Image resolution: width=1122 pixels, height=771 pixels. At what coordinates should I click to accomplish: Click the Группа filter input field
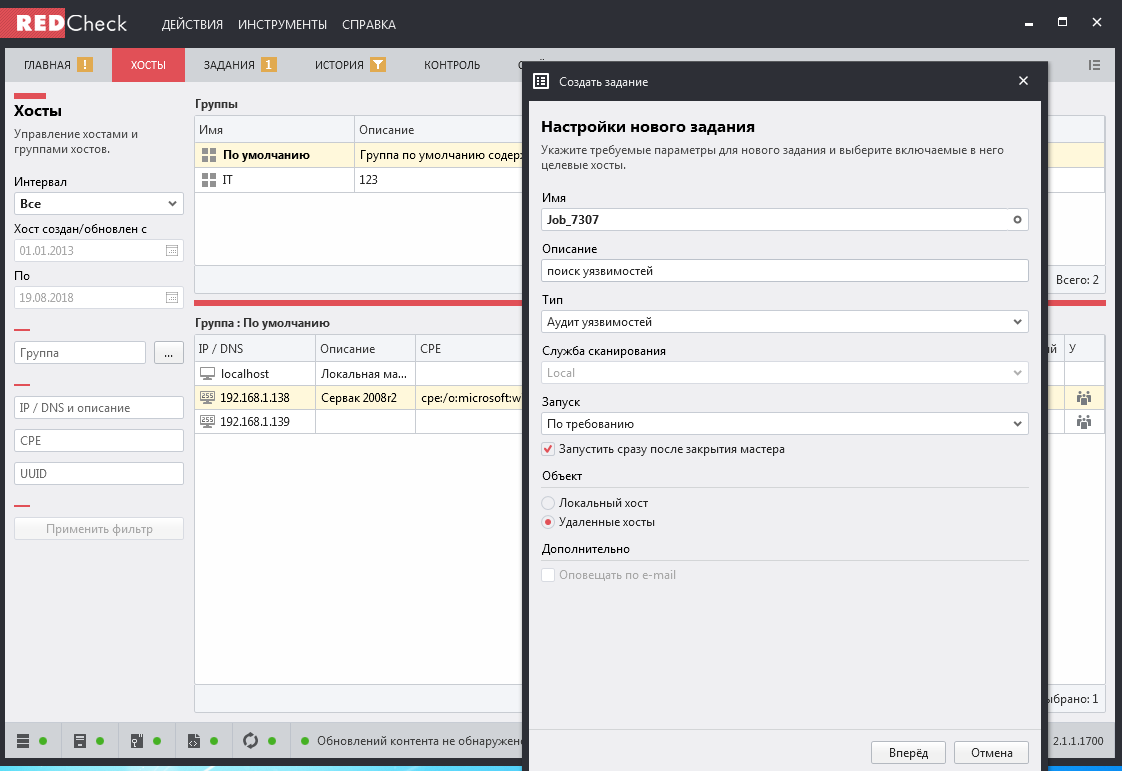coord(80,352)
